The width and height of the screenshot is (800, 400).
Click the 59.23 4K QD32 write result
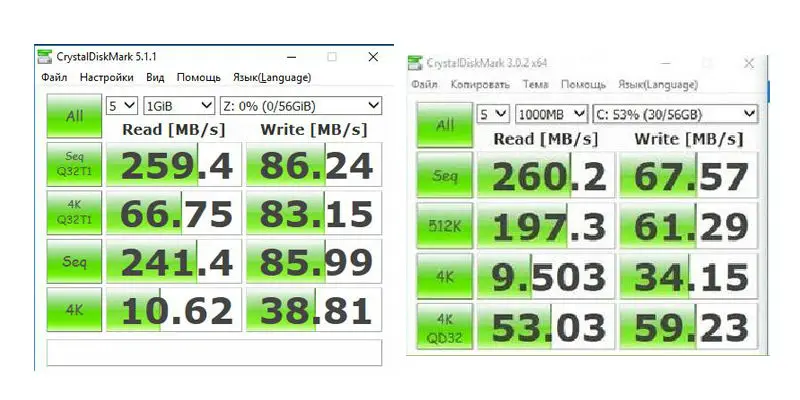(688, 327)
